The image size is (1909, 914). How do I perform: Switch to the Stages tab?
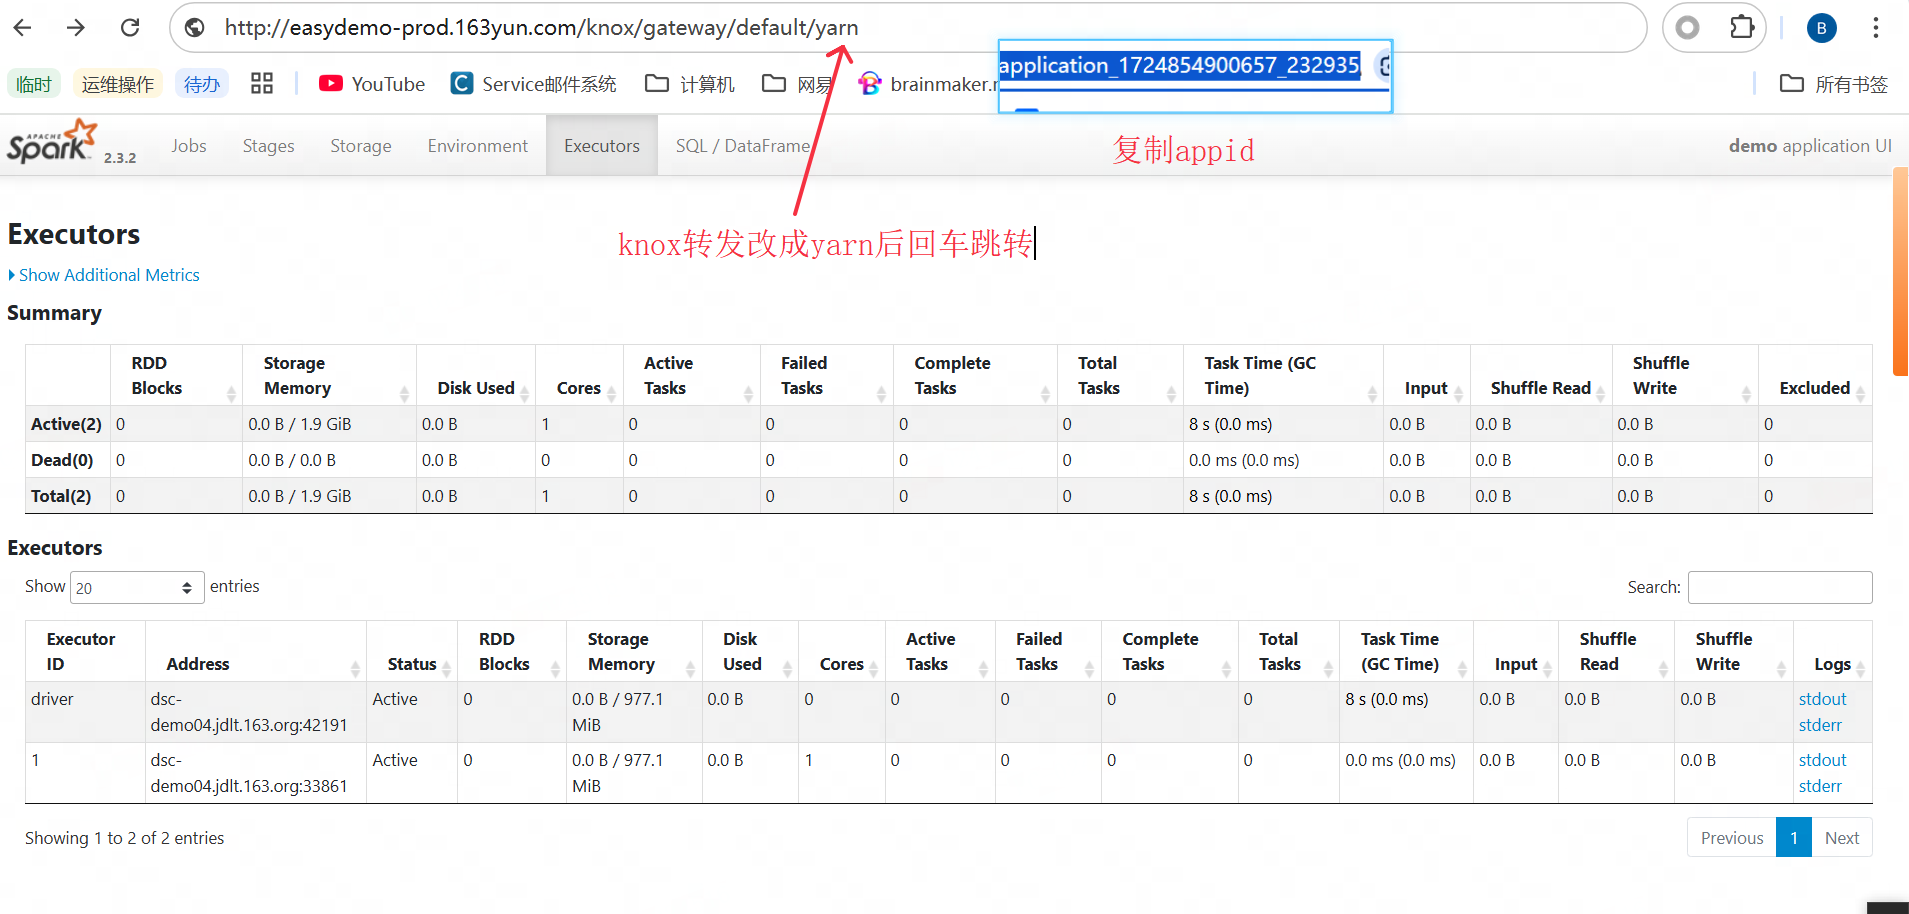(268, 145)
